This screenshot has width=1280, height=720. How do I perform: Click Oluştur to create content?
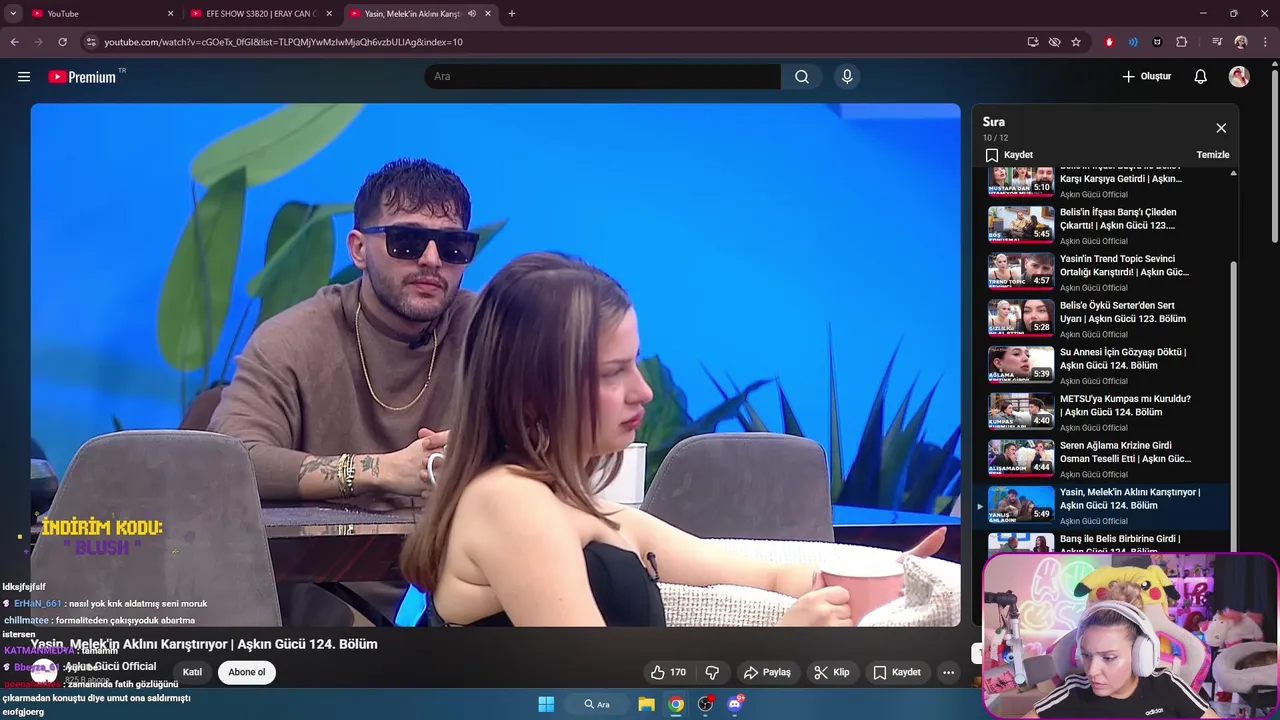(1146, 77)
